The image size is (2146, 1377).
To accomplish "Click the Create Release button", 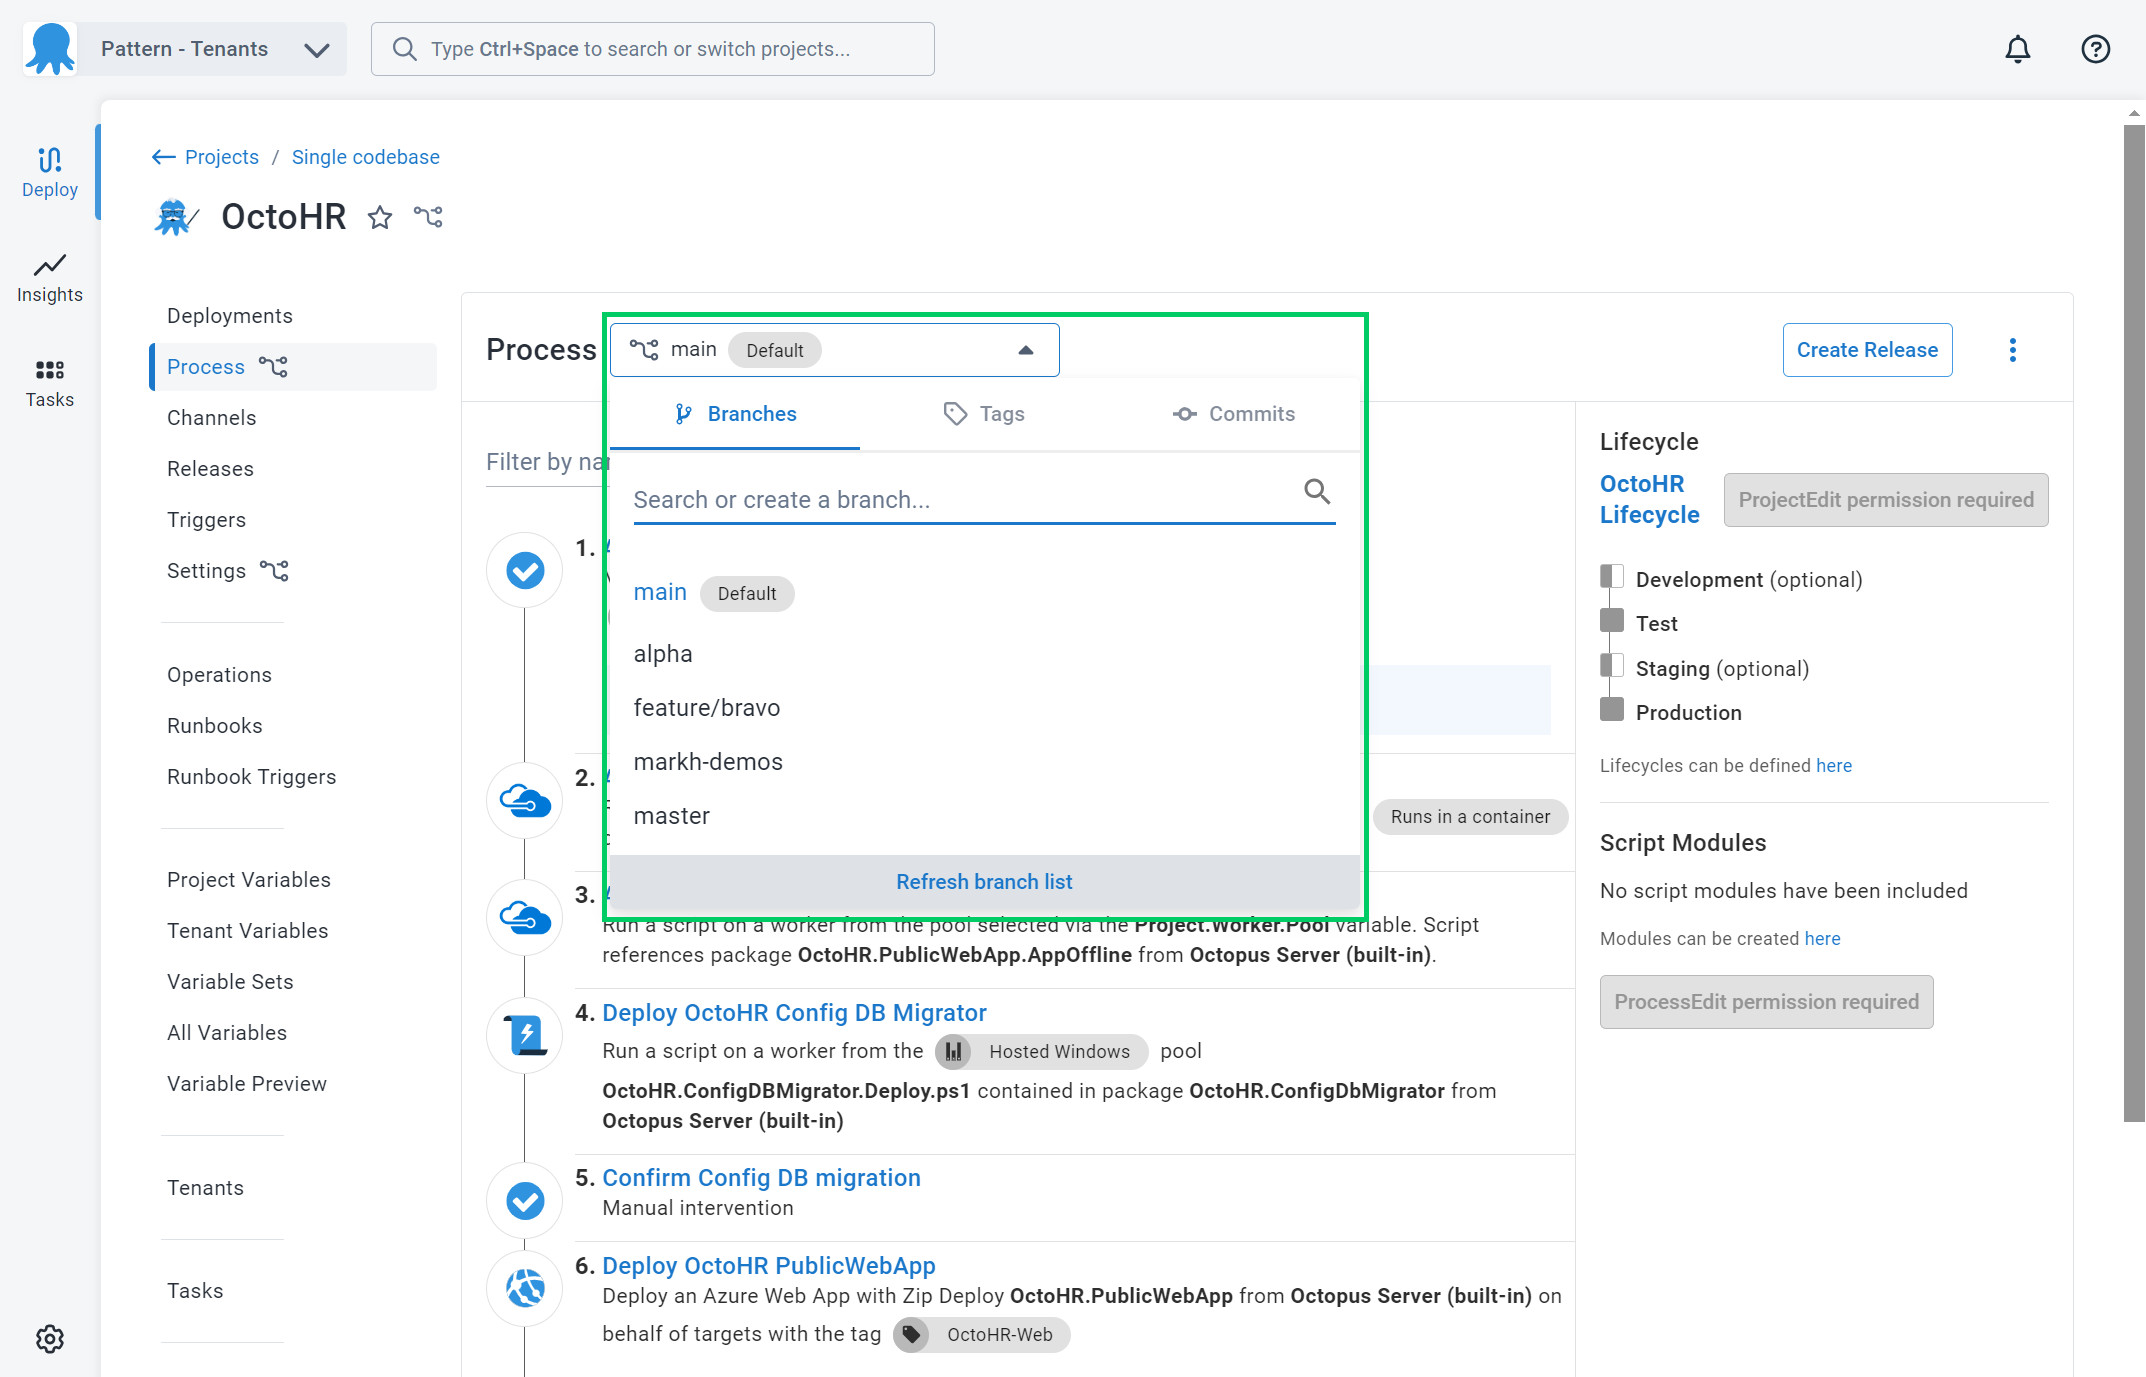I will [1868, 349].
